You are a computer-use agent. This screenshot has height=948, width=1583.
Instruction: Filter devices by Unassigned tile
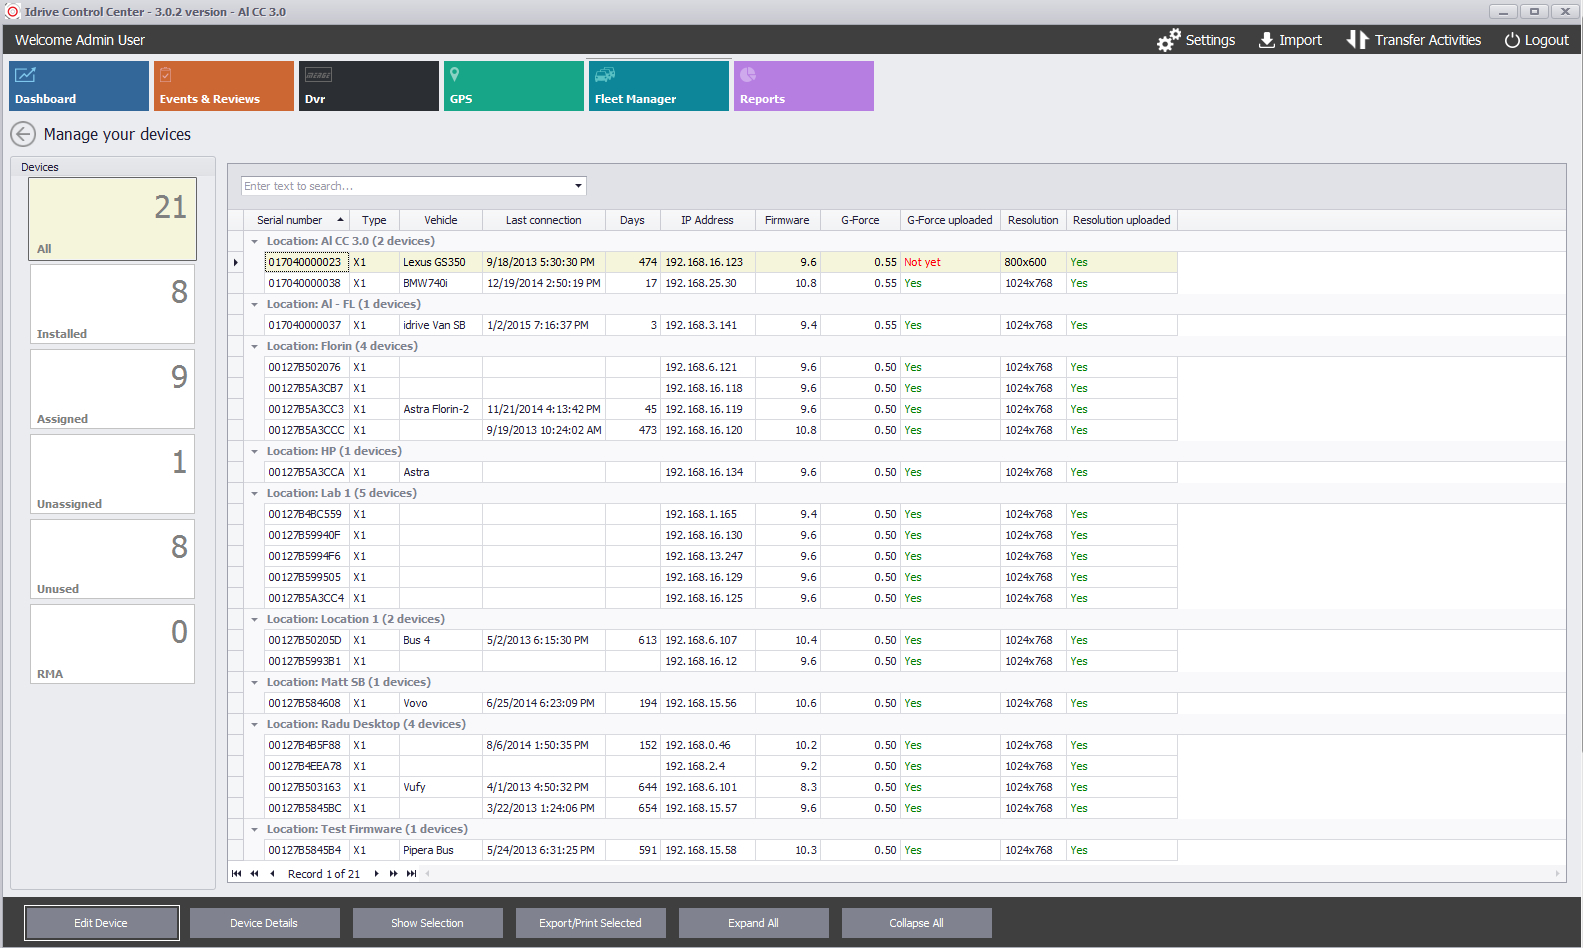click(112, 474)
